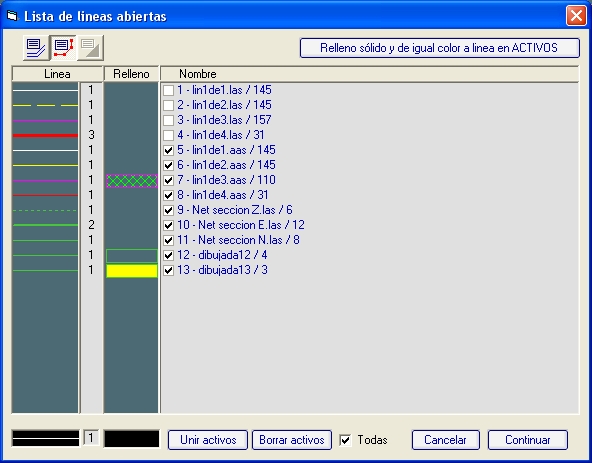Check the 4 - lin1de4.las item
This screenshot has width=592, height=463.
[168, 135]
